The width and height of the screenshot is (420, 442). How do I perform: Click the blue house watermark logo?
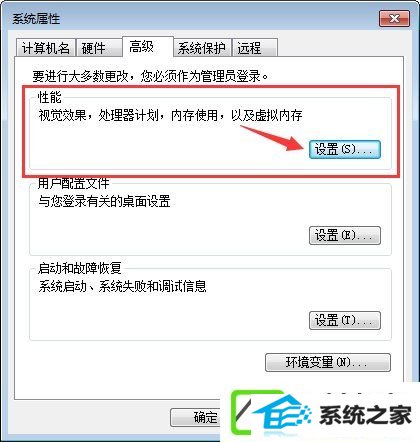[x=282, y=414]
